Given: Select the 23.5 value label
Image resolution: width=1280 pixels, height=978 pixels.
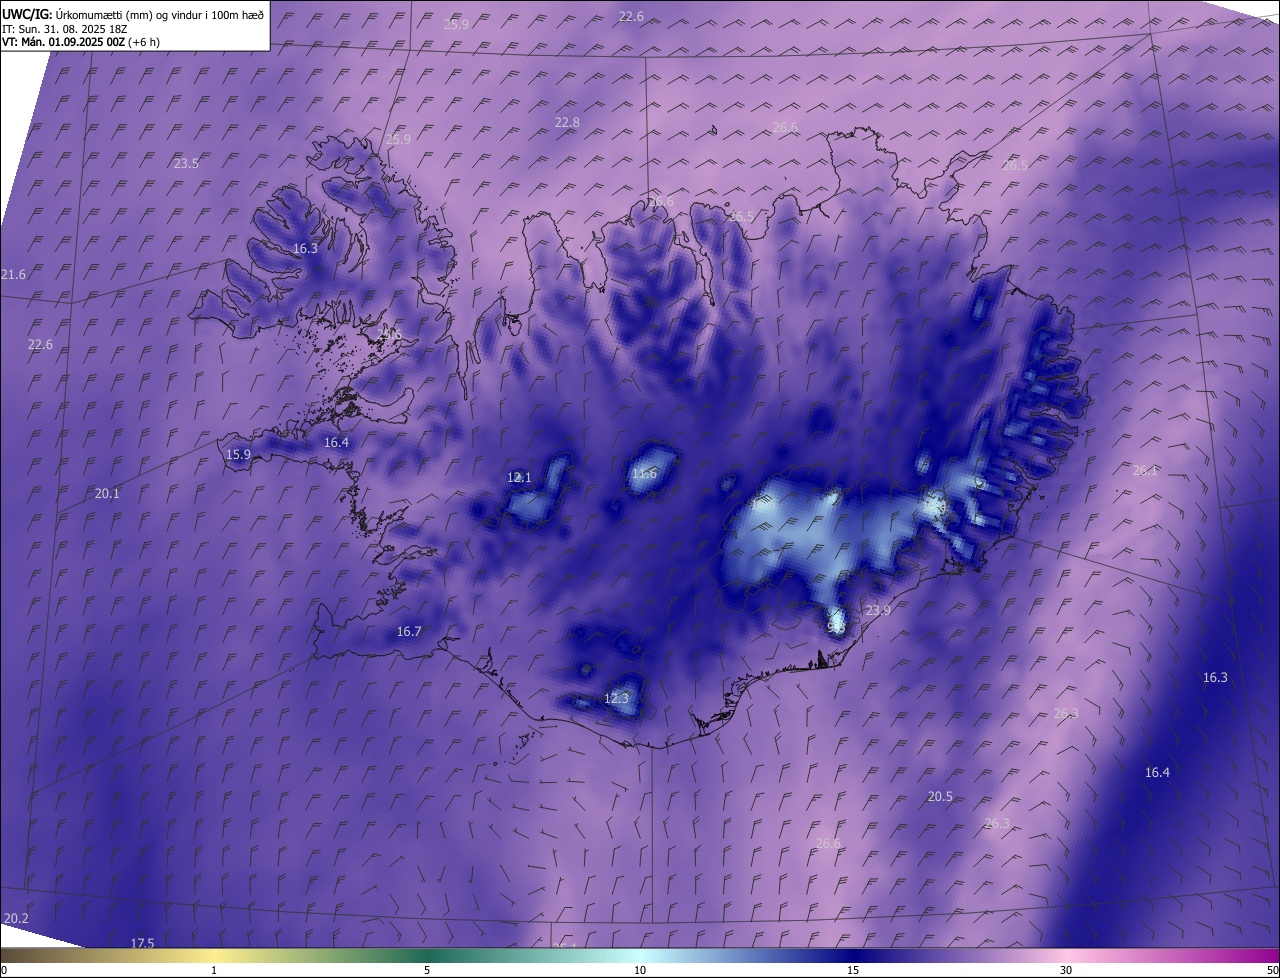Looking at the screenshot, I should click(x=186, y=164).
